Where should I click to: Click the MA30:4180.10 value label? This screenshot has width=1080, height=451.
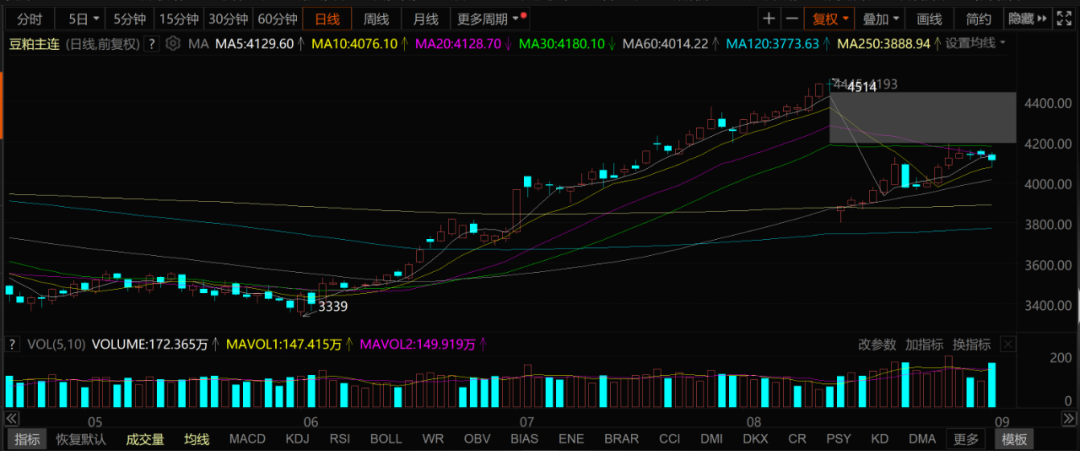562,44
